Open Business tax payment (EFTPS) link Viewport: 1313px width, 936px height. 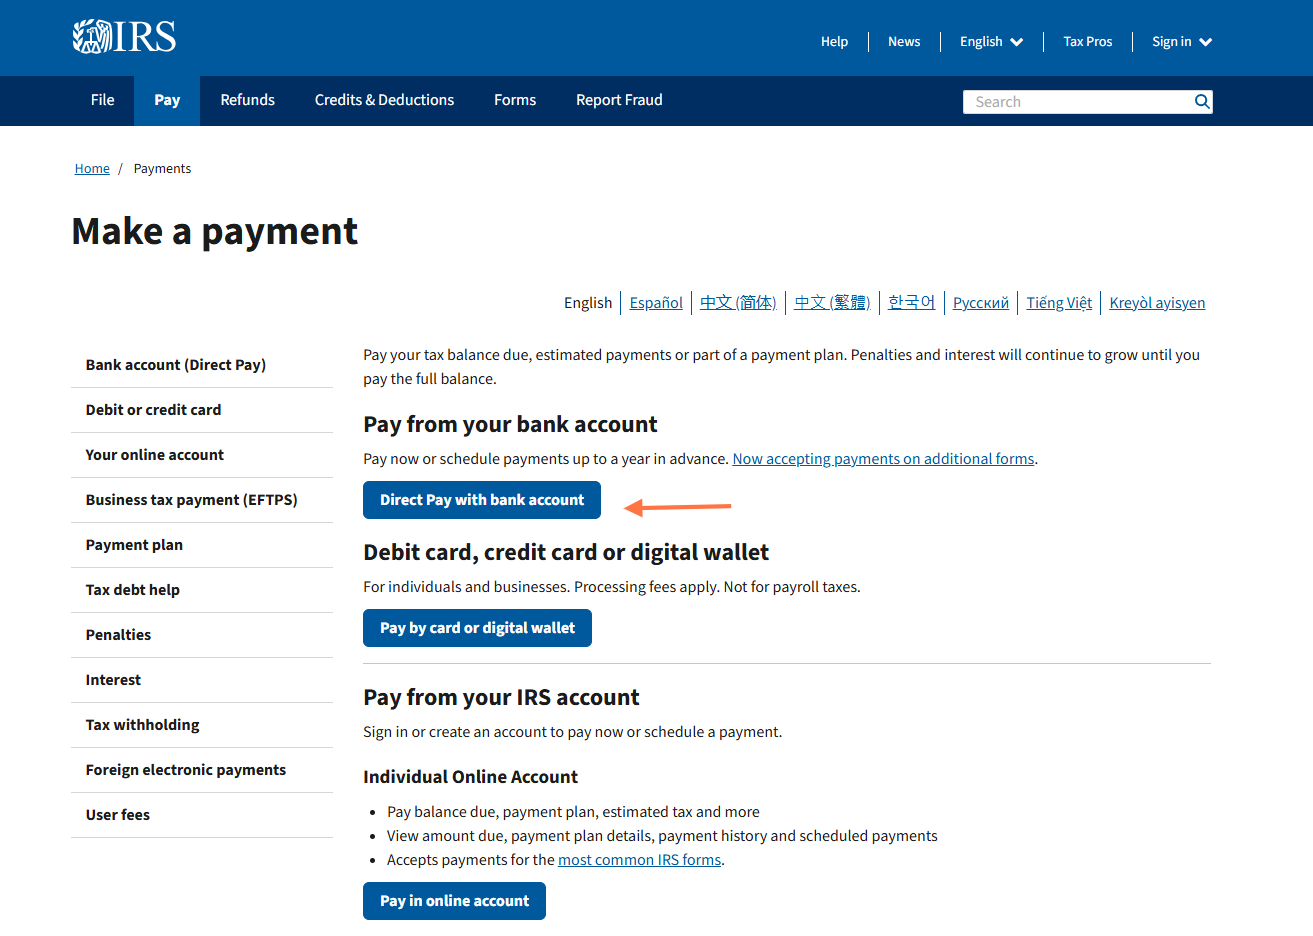[x=202, y=500]
